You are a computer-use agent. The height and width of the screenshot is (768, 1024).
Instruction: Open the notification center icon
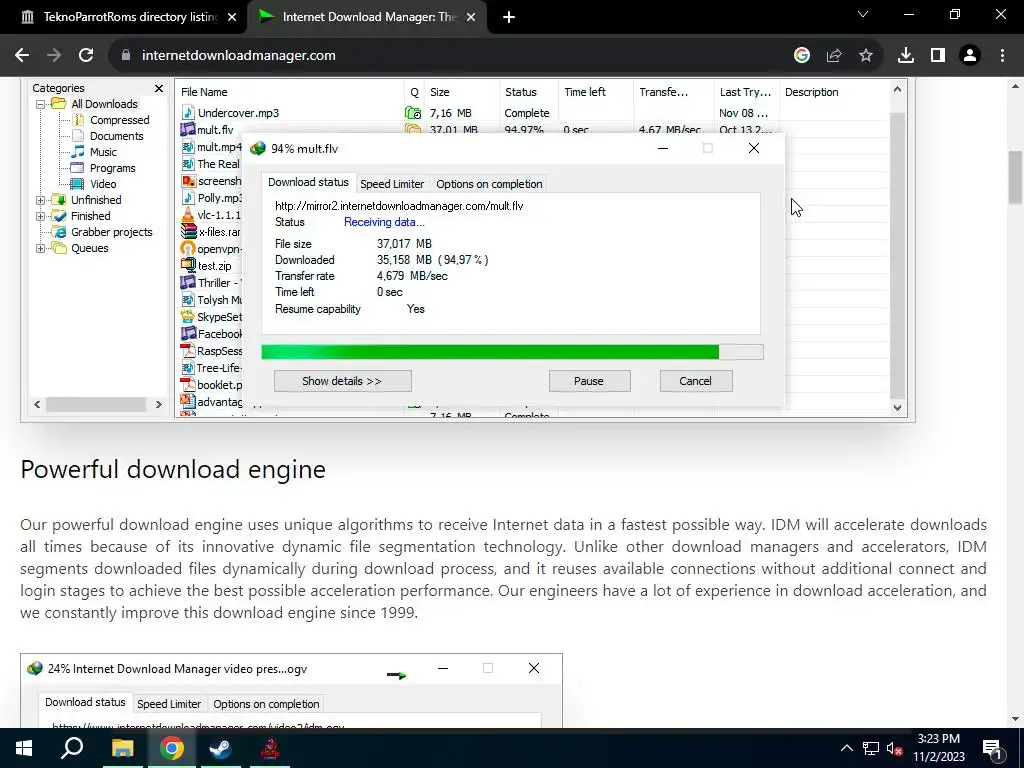pyautogui.click(x=991, y=748)
